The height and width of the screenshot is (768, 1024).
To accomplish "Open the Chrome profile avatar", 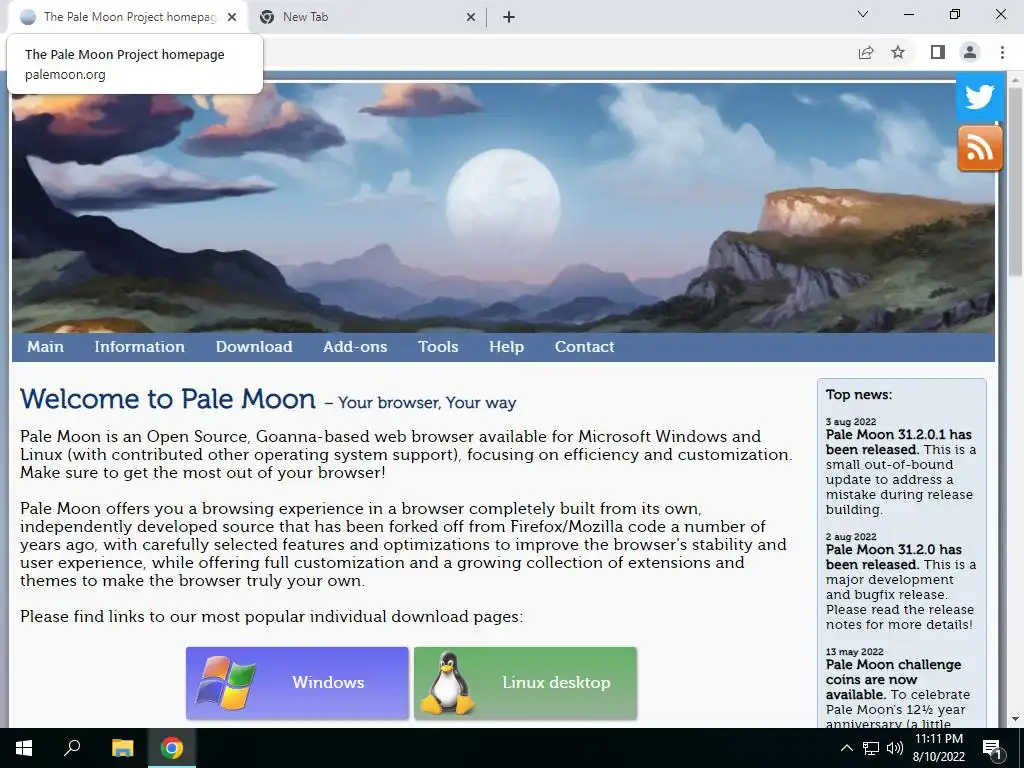I will click(970, 52).
